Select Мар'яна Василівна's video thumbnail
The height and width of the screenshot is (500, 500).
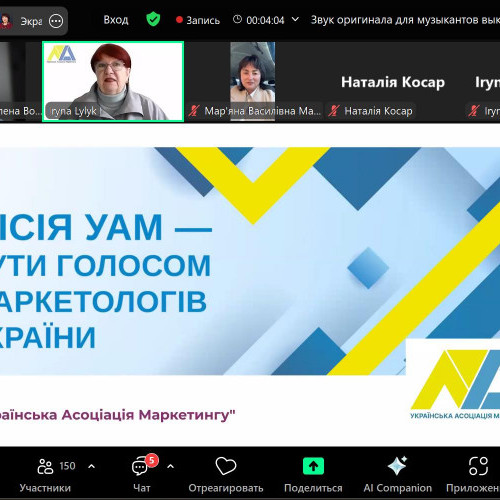(252, 81)
